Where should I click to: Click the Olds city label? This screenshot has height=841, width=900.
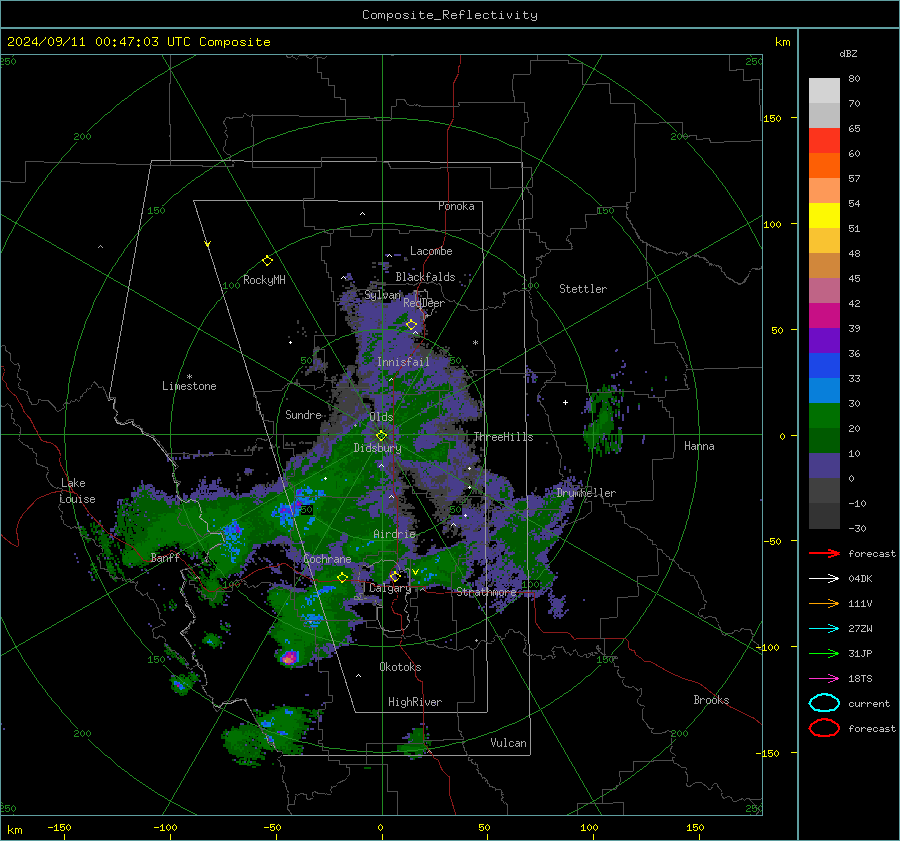pos(381,417)
